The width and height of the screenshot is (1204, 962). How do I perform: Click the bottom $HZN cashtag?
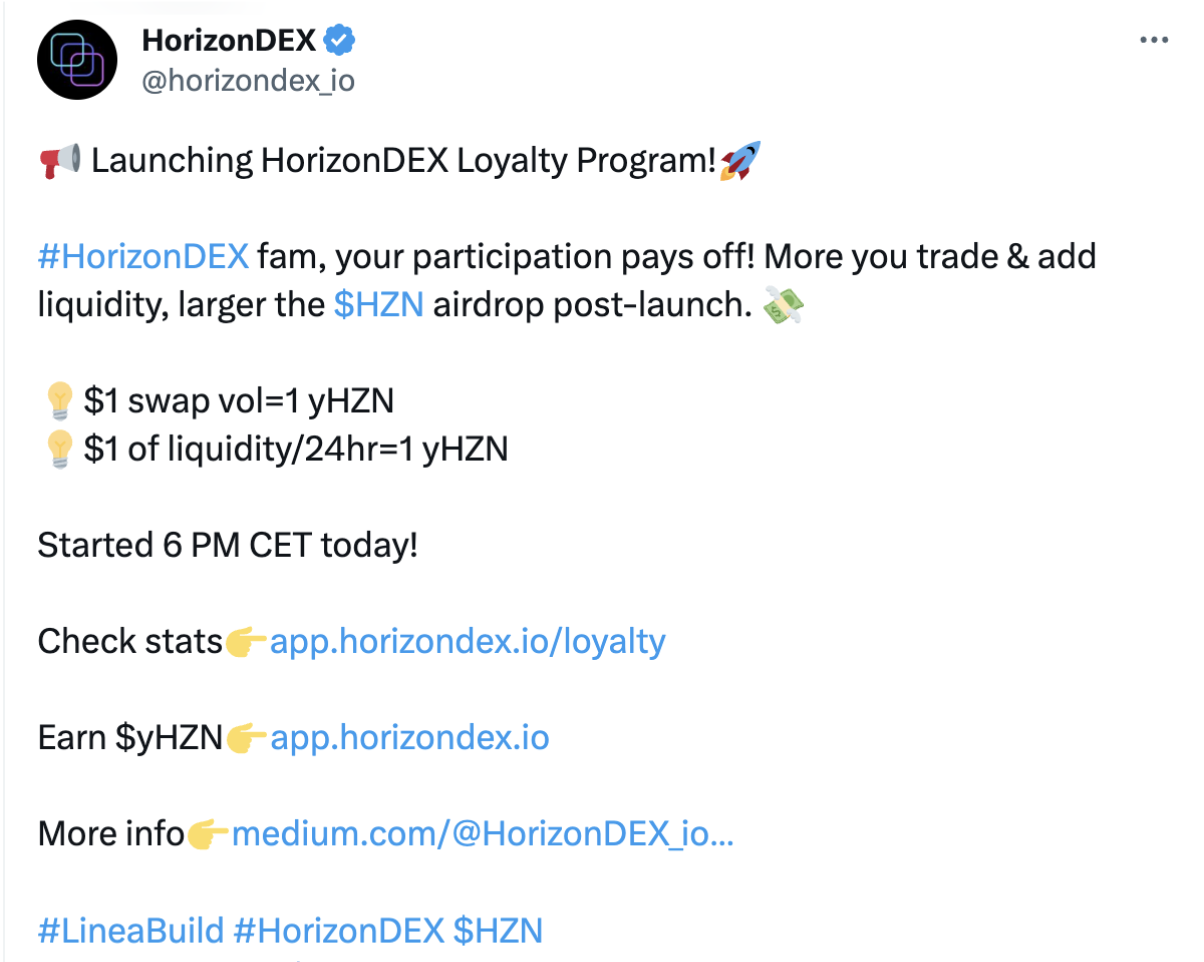point(498,930)
